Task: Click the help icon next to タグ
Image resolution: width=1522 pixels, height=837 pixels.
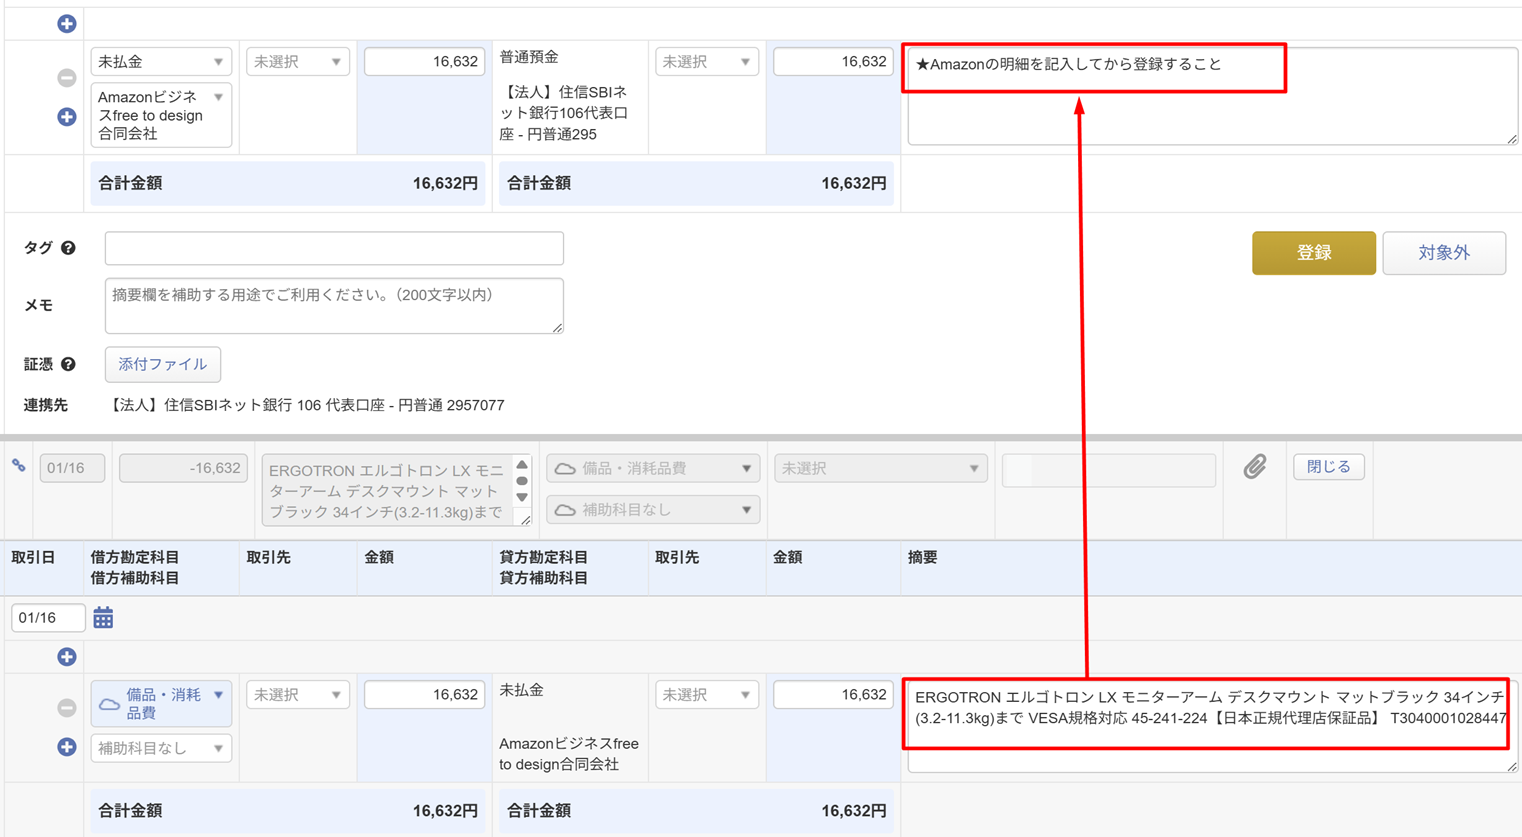Action: 68,248
